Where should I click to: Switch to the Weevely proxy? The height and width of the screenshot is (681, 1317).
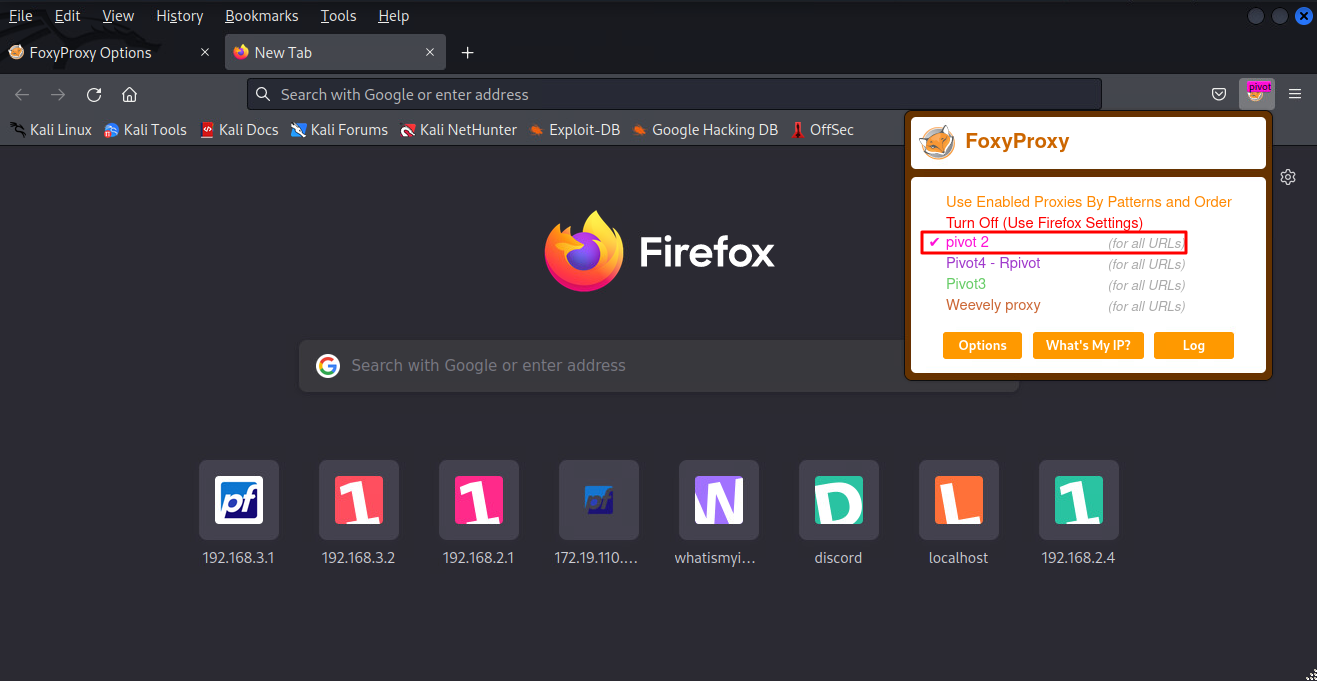[x=993, y=305]
